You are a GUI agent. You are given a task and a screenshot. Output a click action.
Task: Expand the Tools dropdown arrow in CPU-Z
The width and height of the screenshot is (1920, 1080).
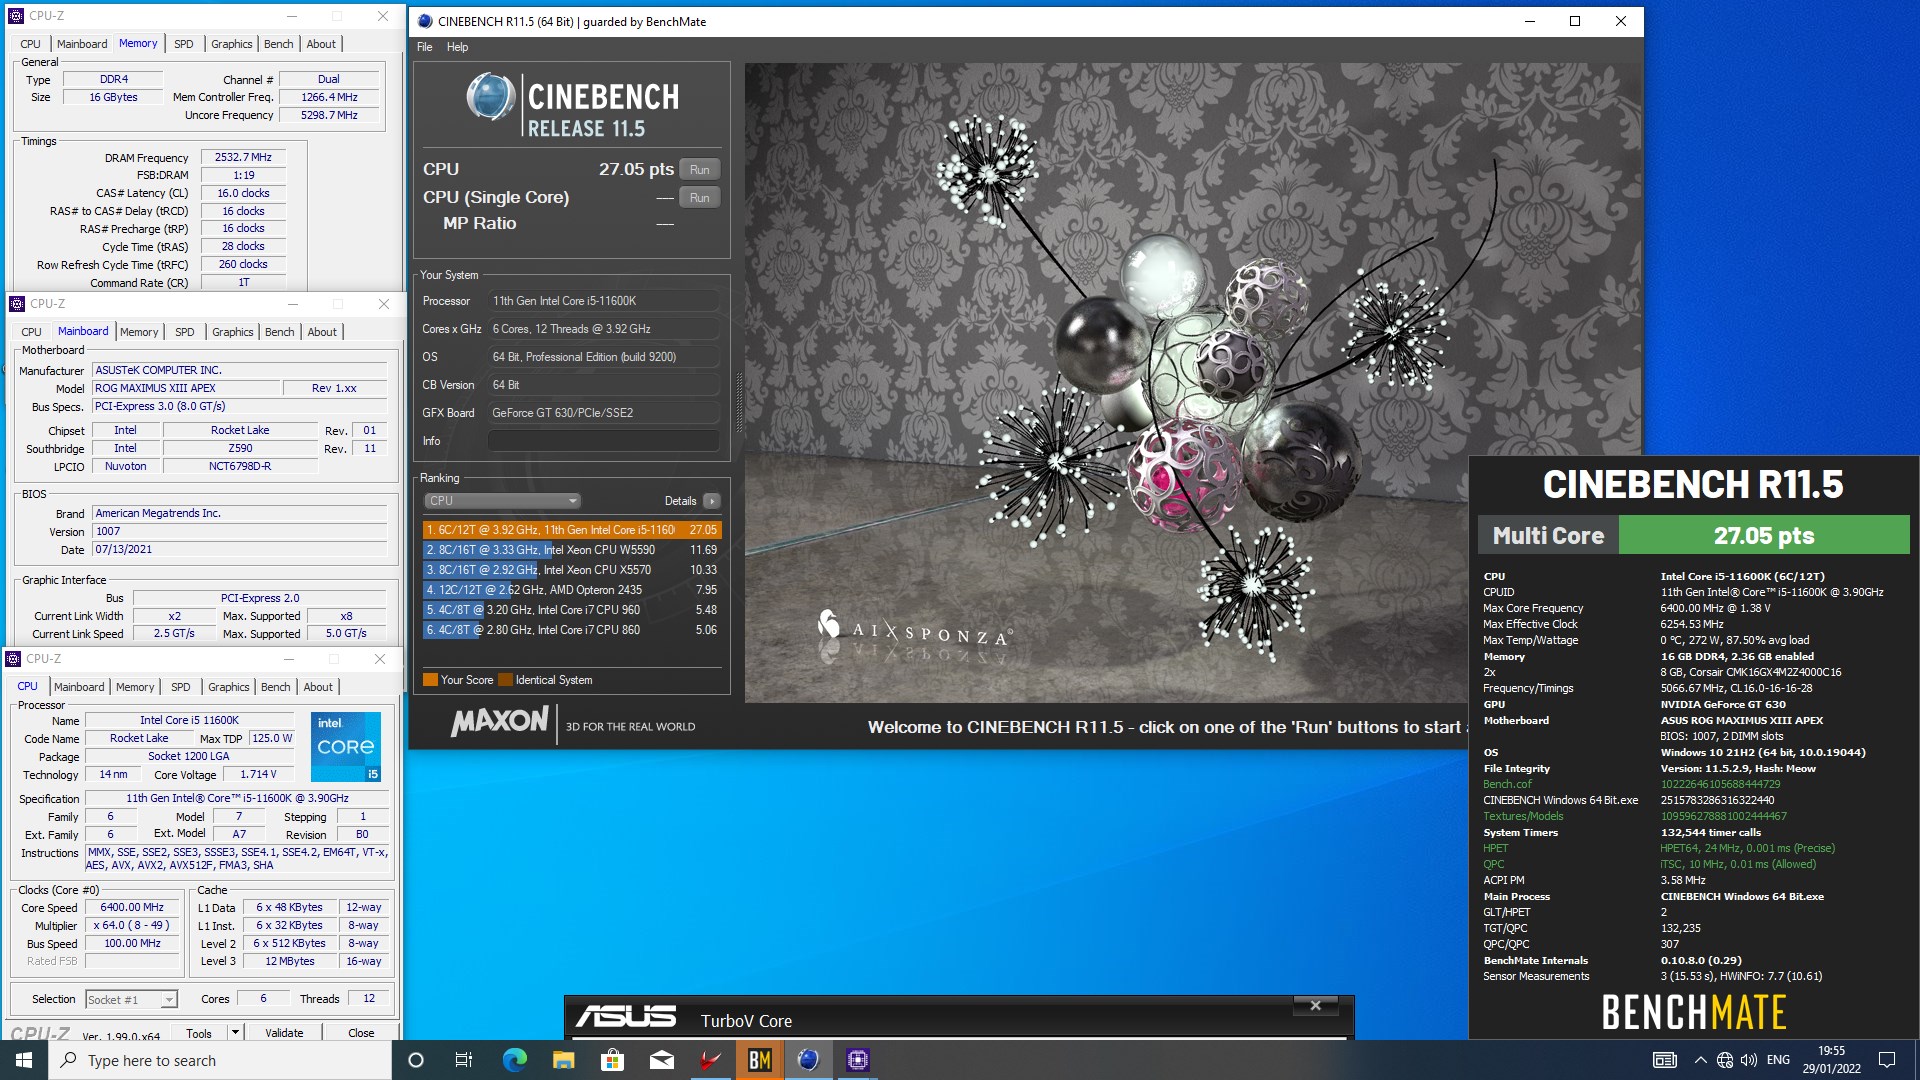point(235,1033)
